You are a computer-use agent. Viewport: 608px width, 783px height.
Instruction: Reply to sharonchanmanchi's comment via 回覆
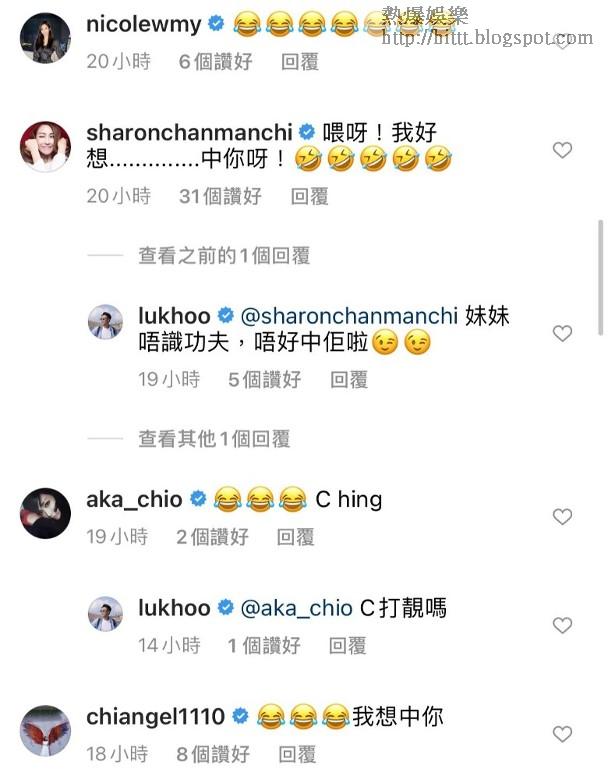(x=309, y=196)
